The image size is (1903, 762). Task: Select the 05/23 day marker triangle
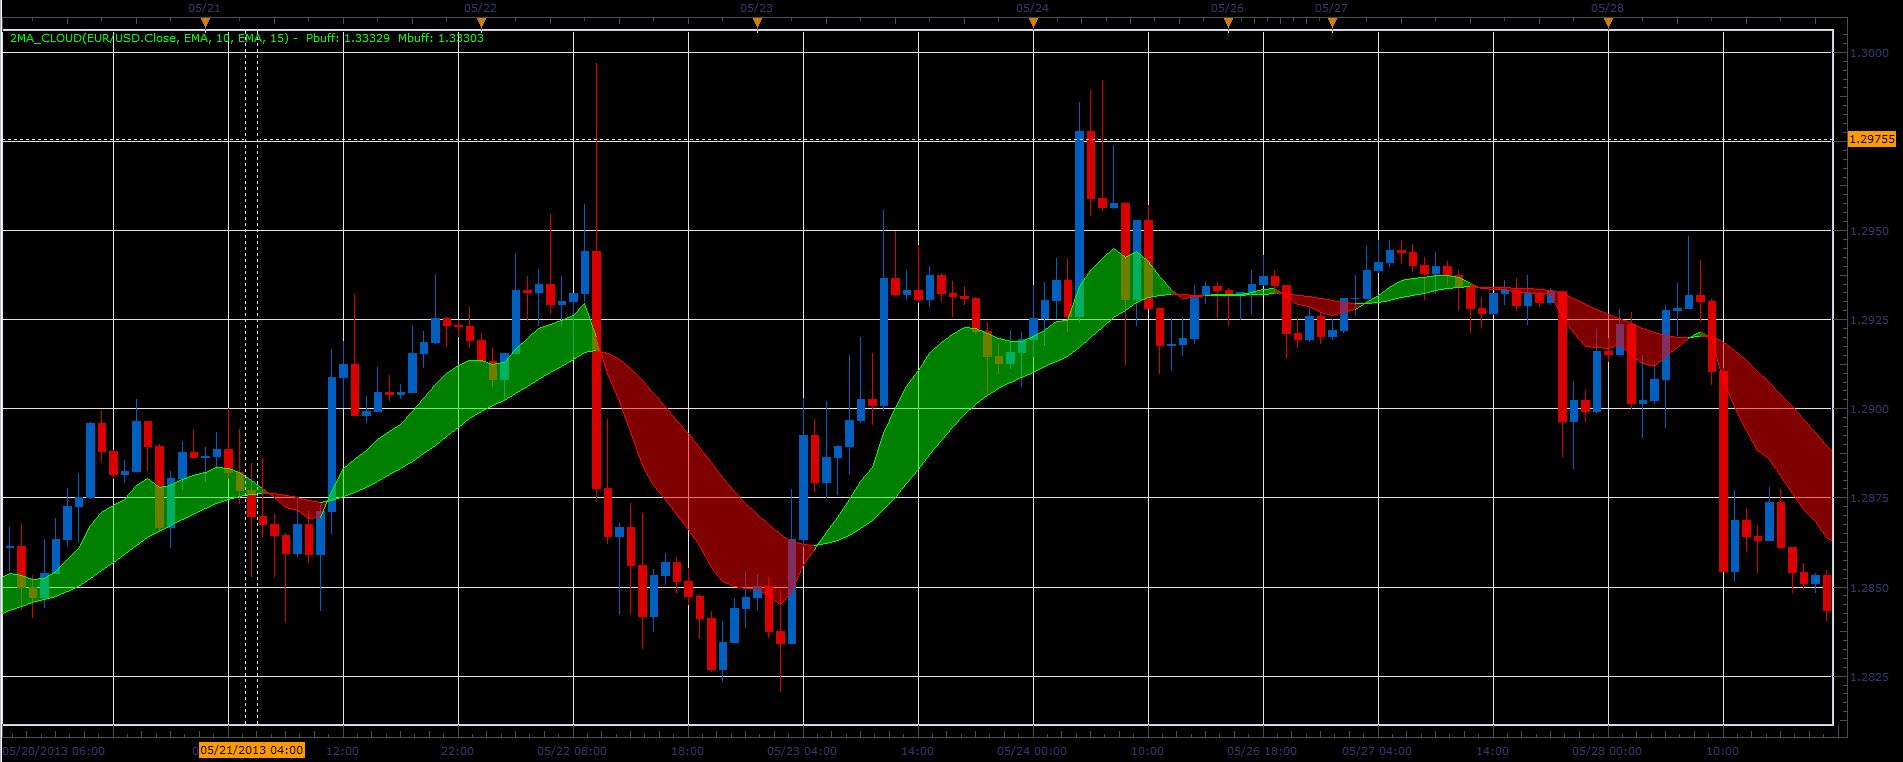pos(757,22)
